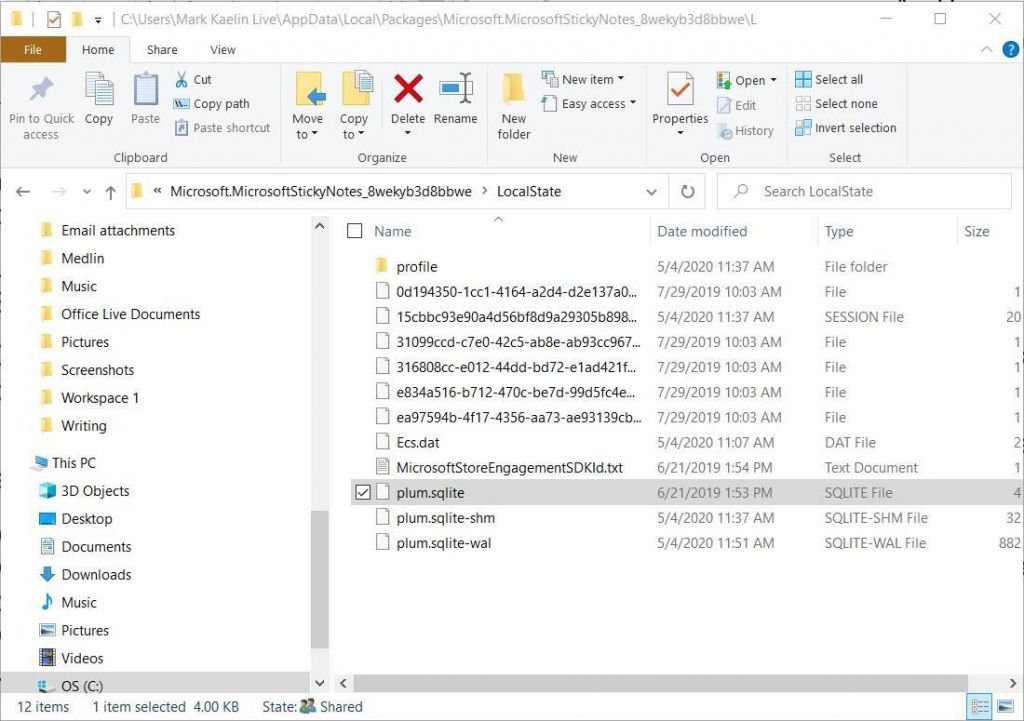Open the File menu
Screen dimensions: 1024x721
33,49
